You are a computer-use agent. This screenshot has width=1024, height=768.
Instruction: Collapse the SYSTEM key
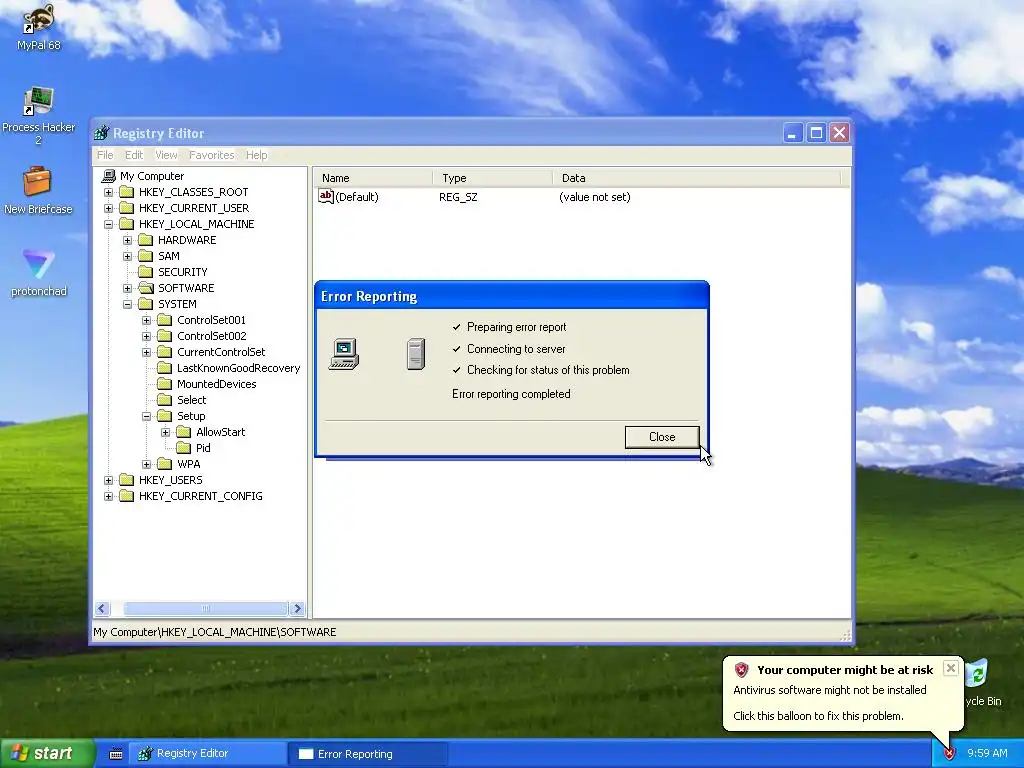127,304
